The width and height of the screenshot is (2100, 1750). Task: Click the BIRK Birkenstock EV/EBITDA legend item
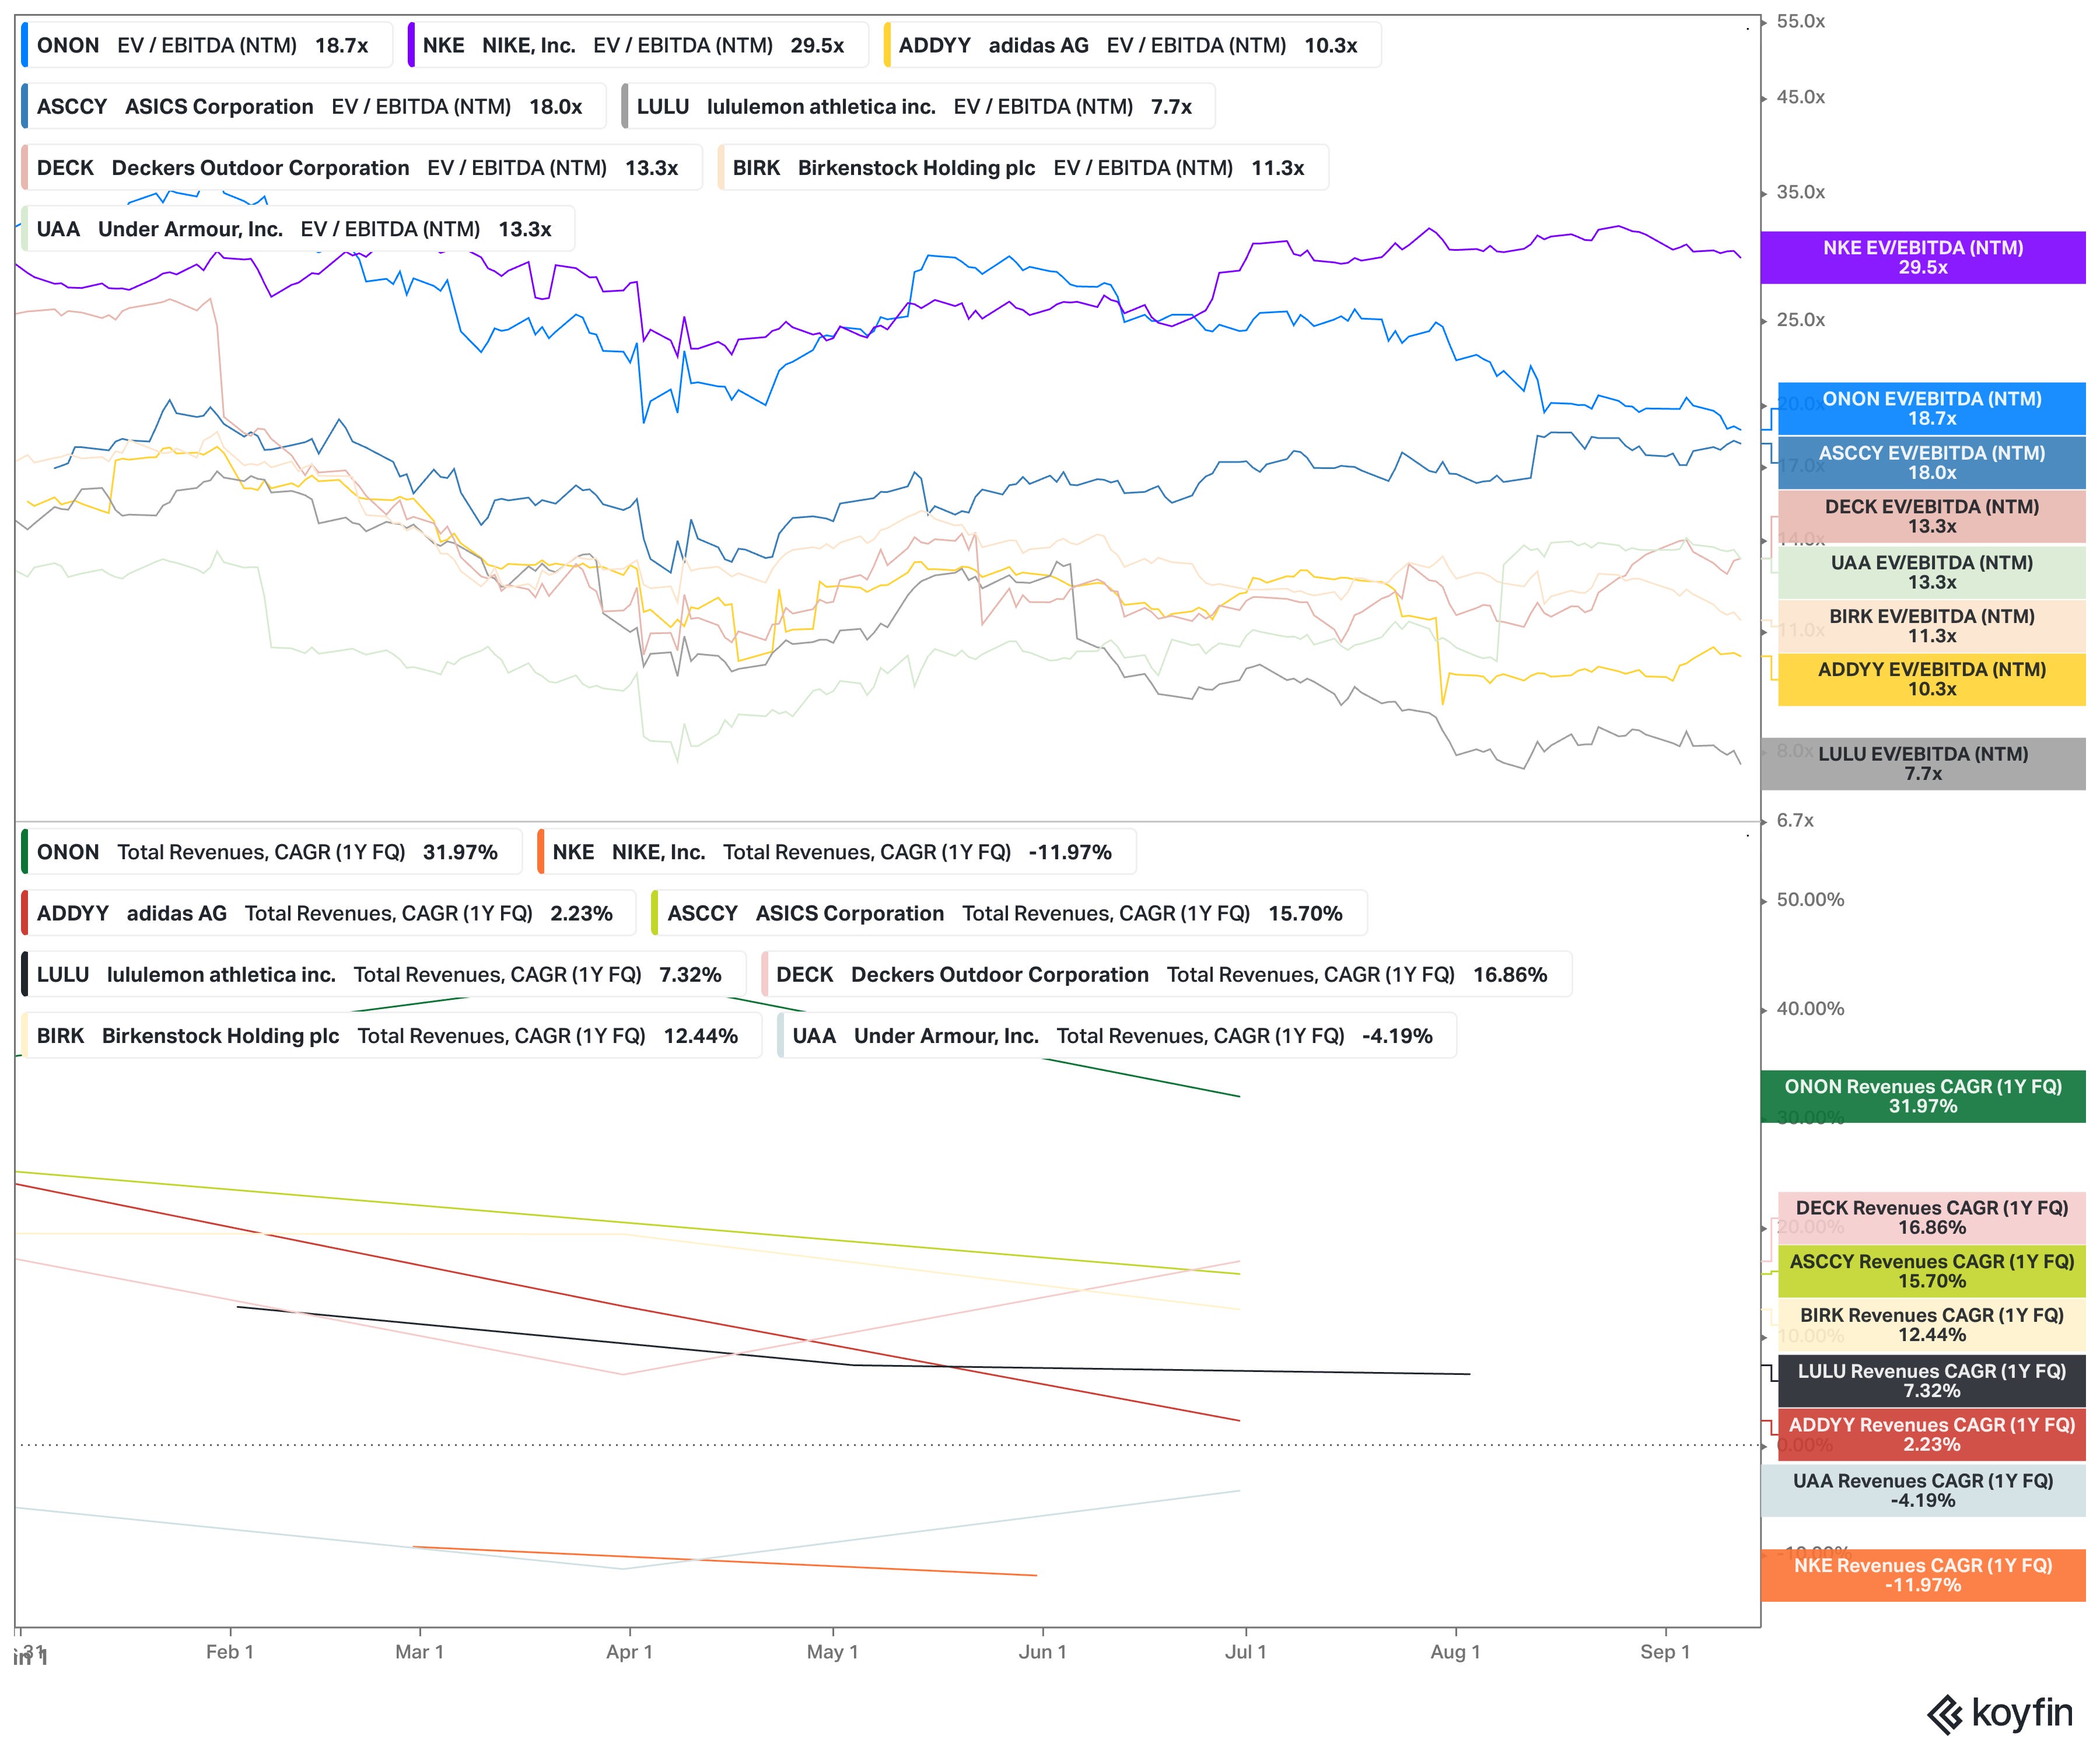point(1022,168)
